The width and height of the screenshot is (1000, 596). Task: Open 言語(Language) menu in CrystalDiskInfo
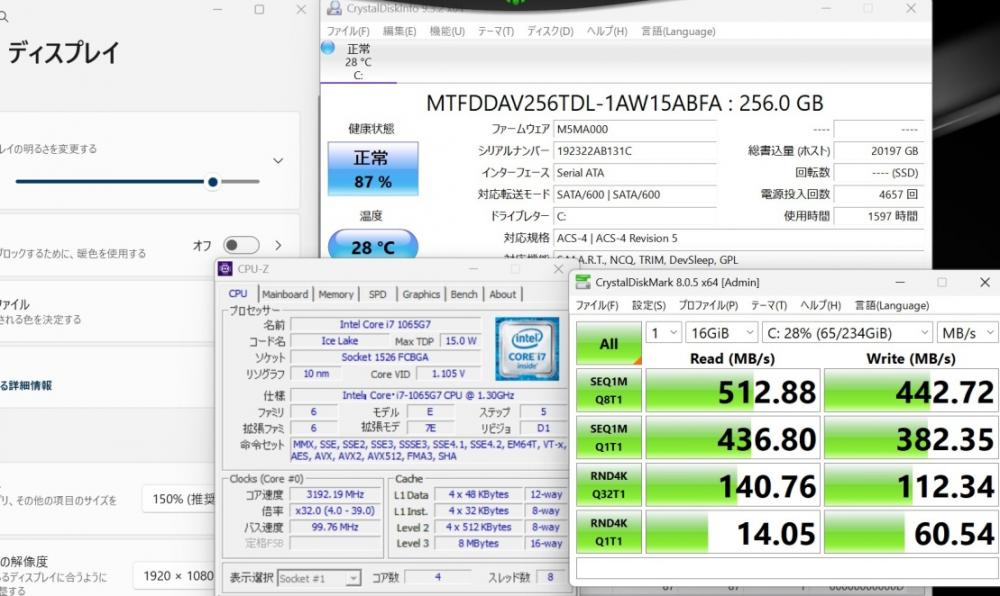(678, 31)
